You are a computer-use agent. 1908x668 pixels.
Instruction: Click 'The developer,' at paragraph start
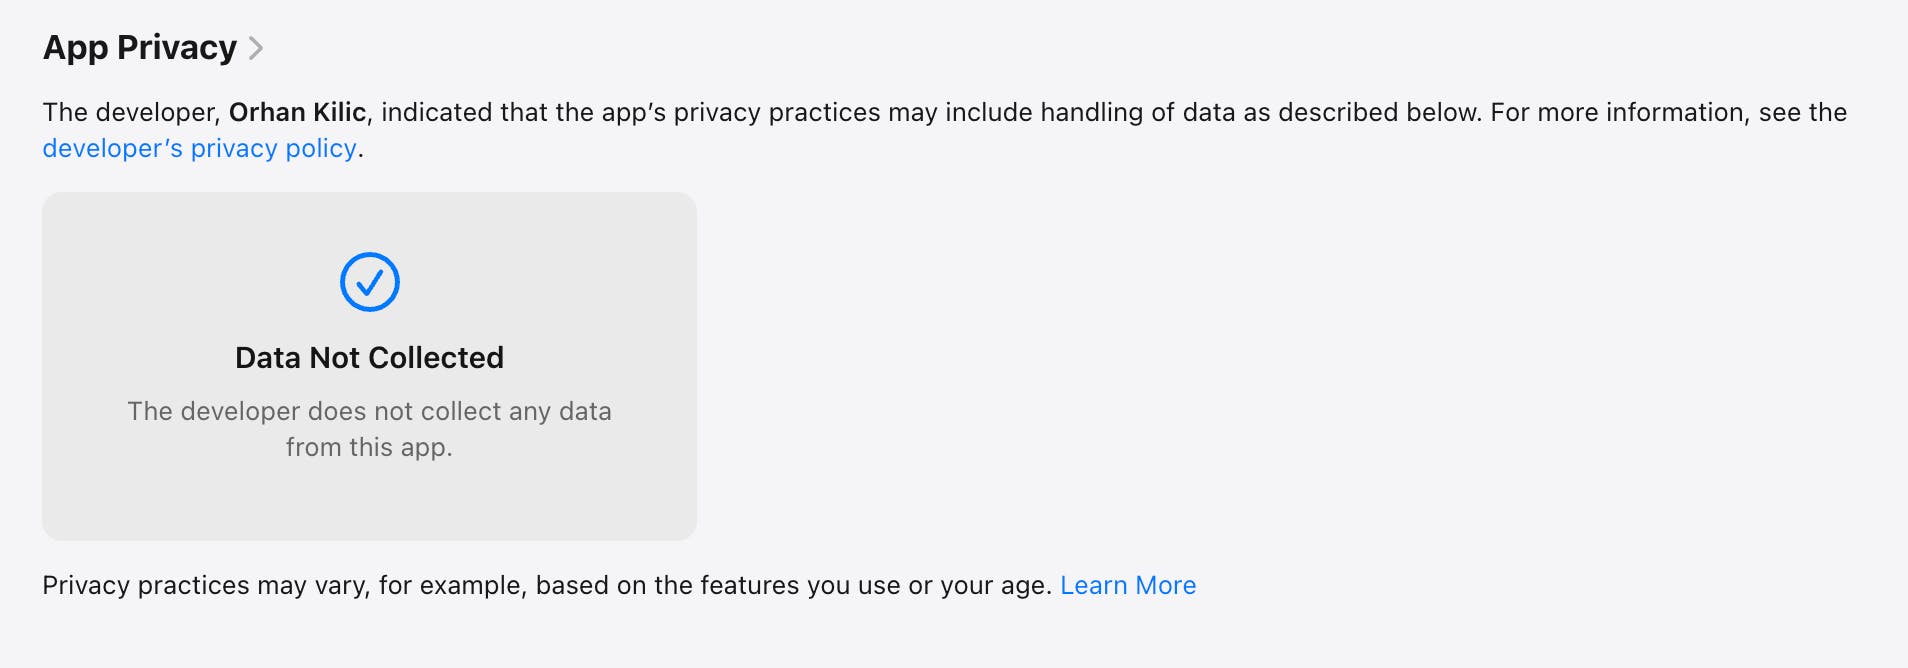pos(131,112)
